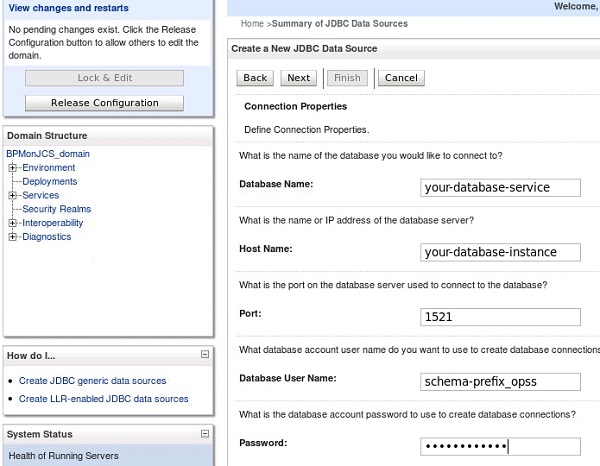Open Security Realms in Domain Structure

point(57,209)
